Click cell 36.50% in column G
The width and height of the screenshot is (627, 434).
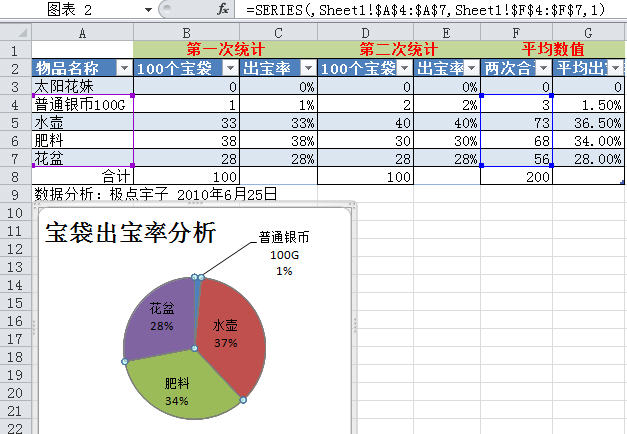(x=589, y=122)
